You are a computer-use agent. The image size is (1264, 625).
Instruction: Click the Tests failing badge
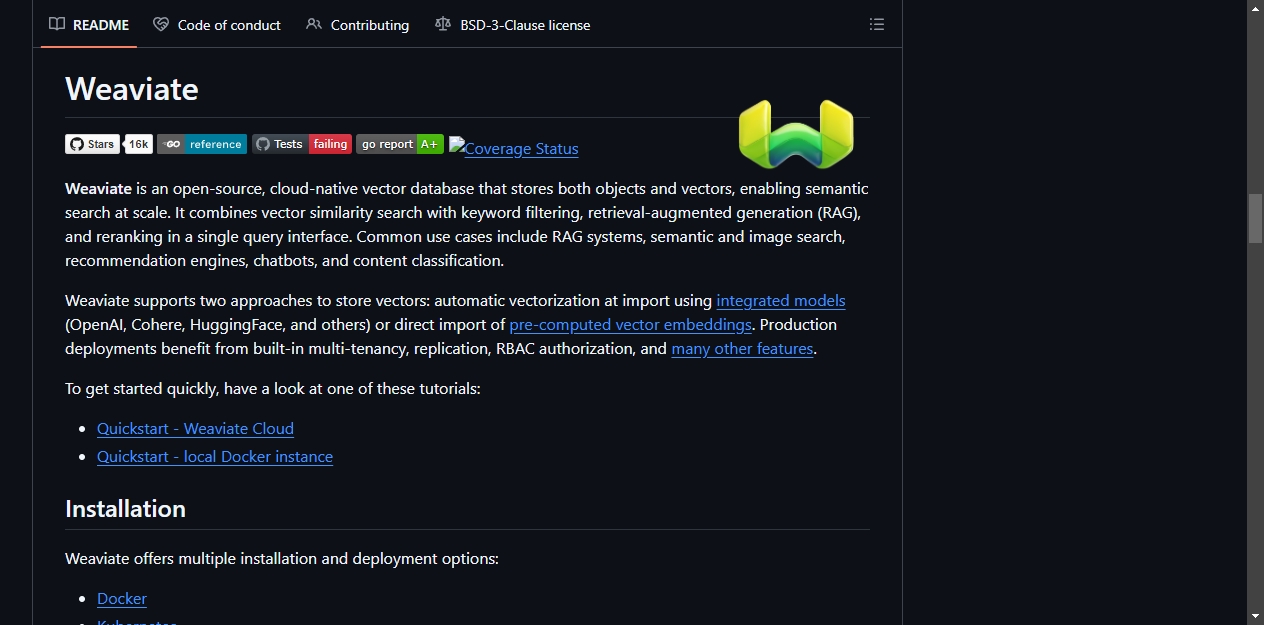coord(302,144)
